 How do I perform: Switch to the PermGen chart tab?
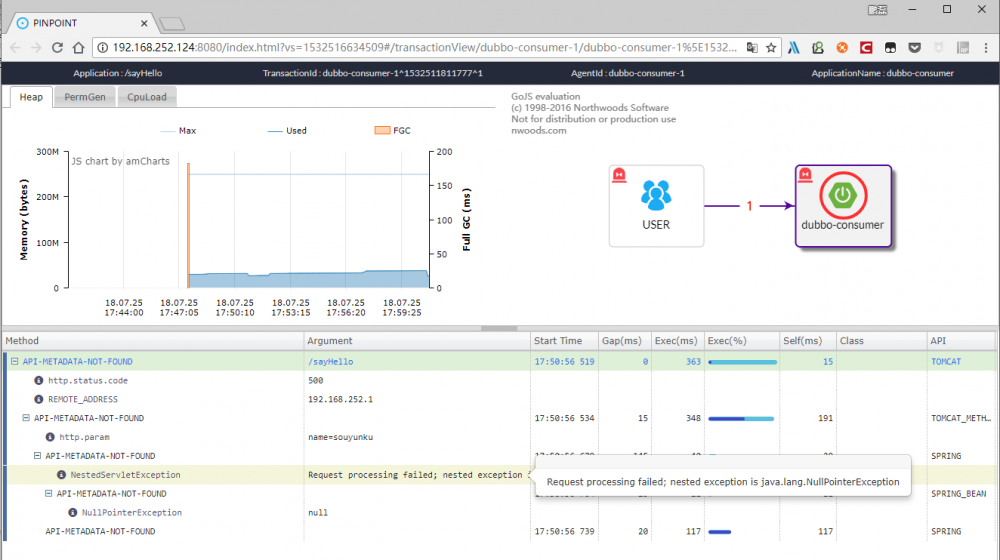(x=85, y=97)
